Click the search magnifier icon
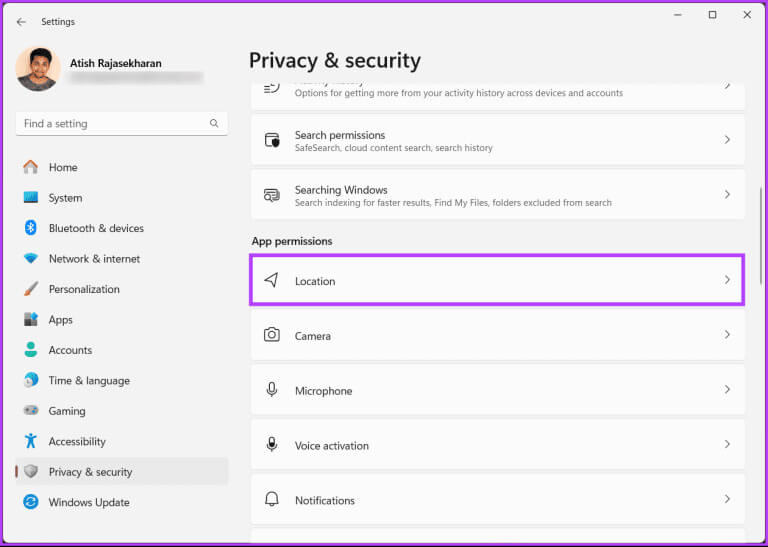768x547 pixels. coord(214,123)
